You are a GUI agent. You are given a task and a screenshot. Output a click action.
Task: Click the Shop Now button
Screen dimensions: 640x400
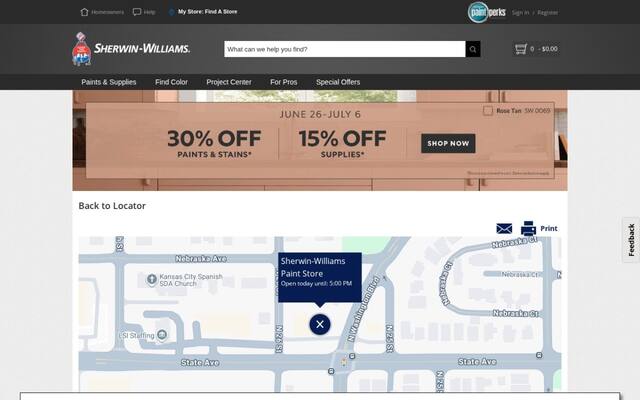coord(448,143)
